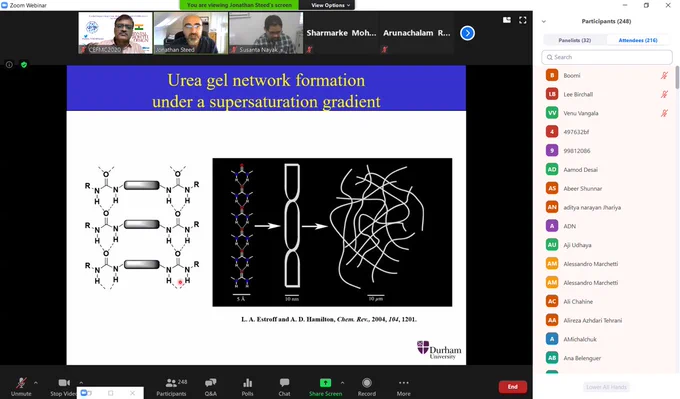
Task: Click the green Share Screen button
Action: pos(325,387)
